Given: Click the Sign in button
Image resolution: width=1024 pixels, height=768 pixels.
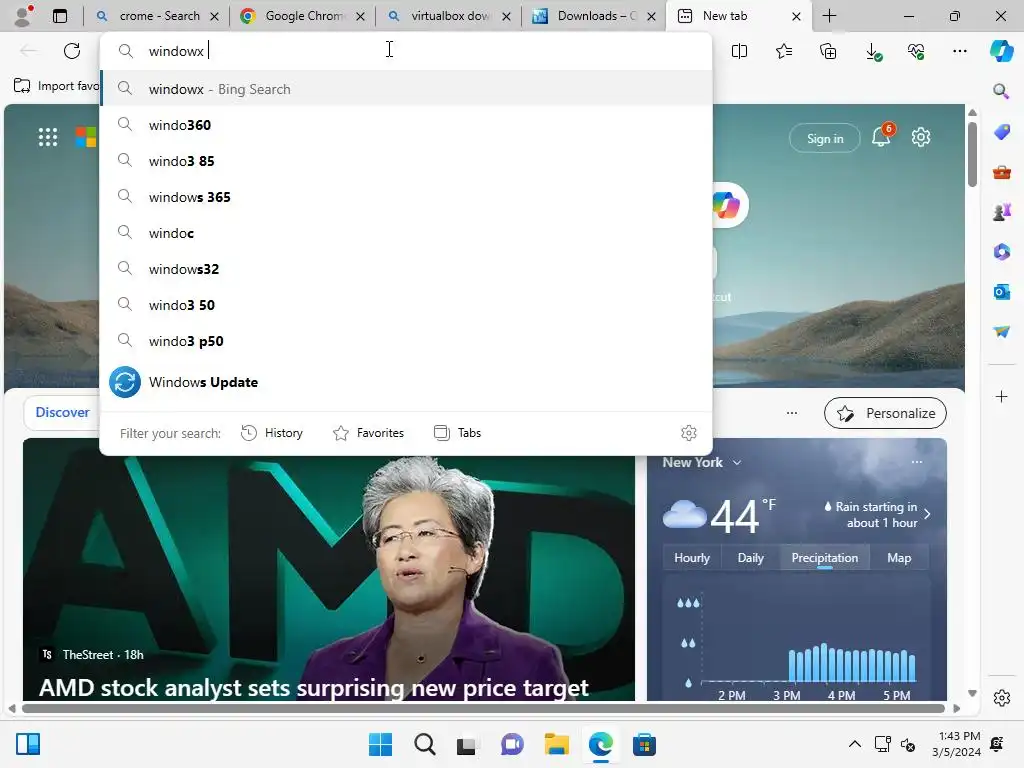Looking at the screenshot, I should pos(825,138).
